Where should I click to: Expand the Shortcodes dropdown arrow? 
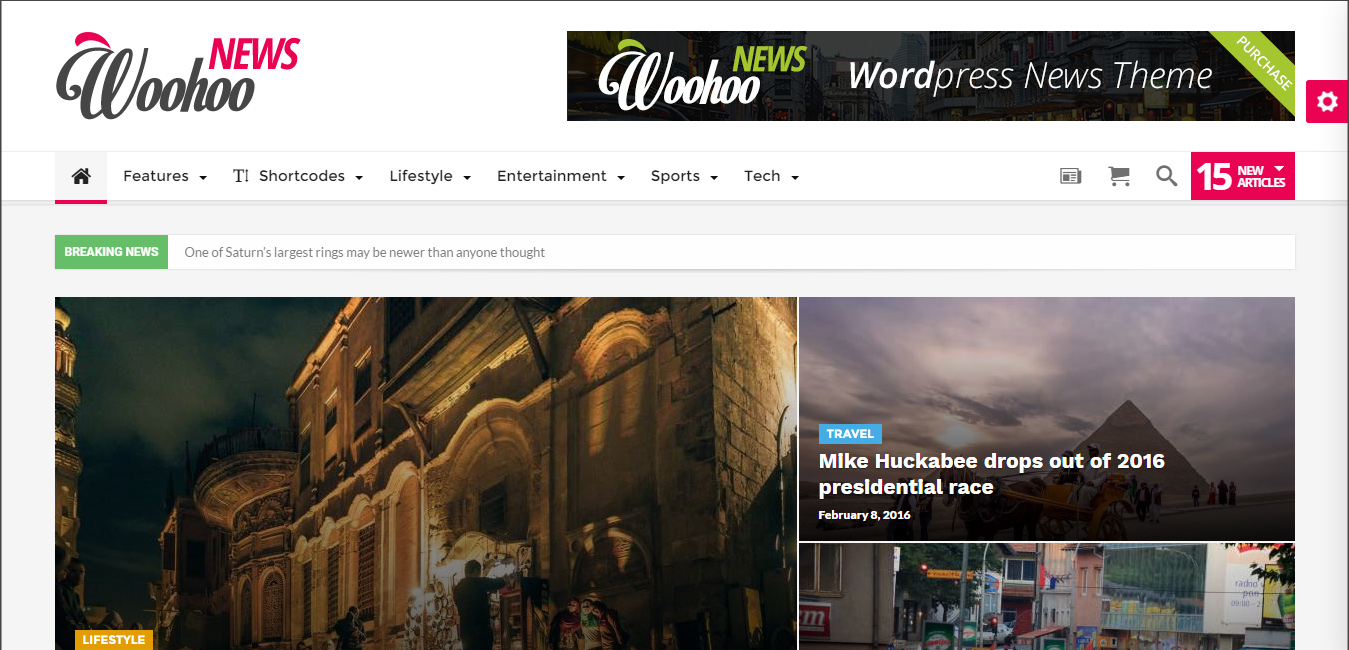[x=359, y=177]
